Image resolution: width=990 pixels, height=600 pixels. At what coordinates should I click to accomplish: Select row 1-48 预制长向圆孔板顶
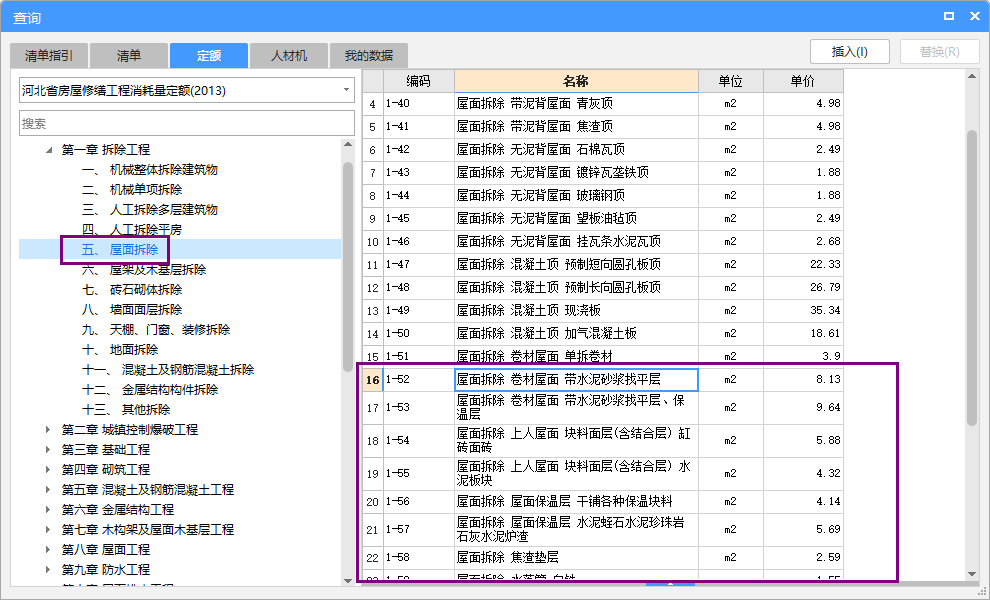[603, 287]
